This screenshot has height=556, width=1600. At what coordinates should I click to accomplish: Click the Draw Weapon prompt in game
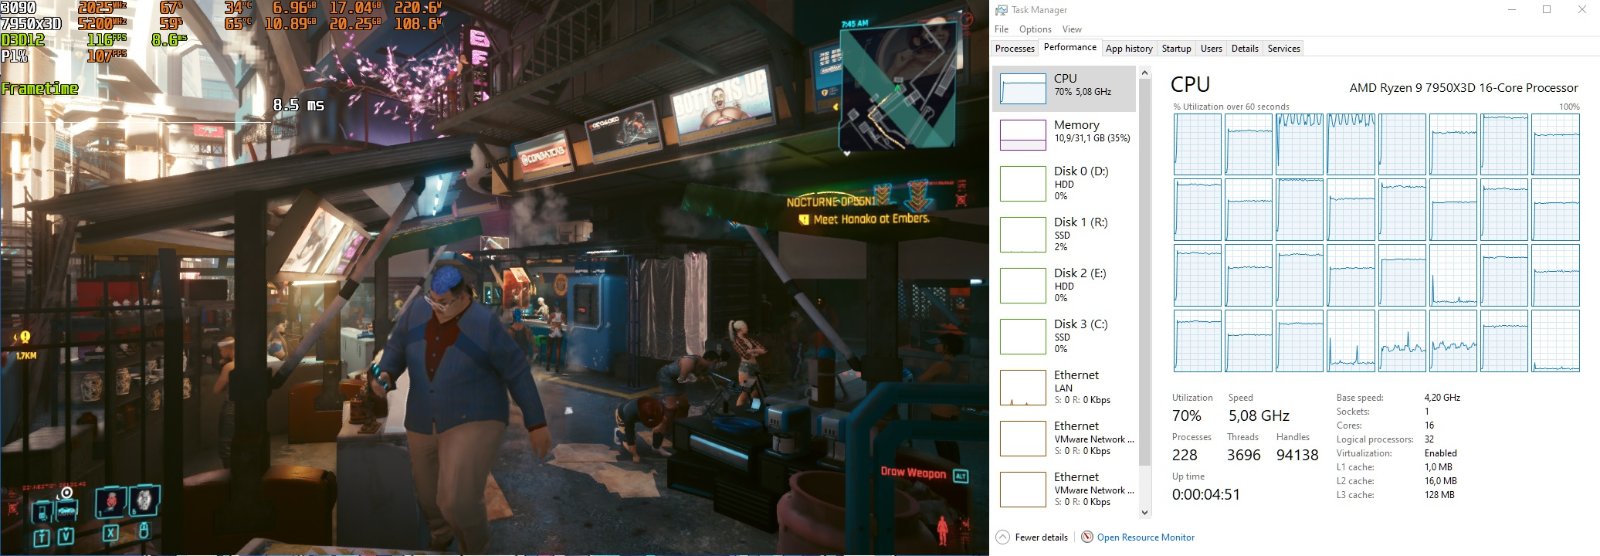coord(913,472)
